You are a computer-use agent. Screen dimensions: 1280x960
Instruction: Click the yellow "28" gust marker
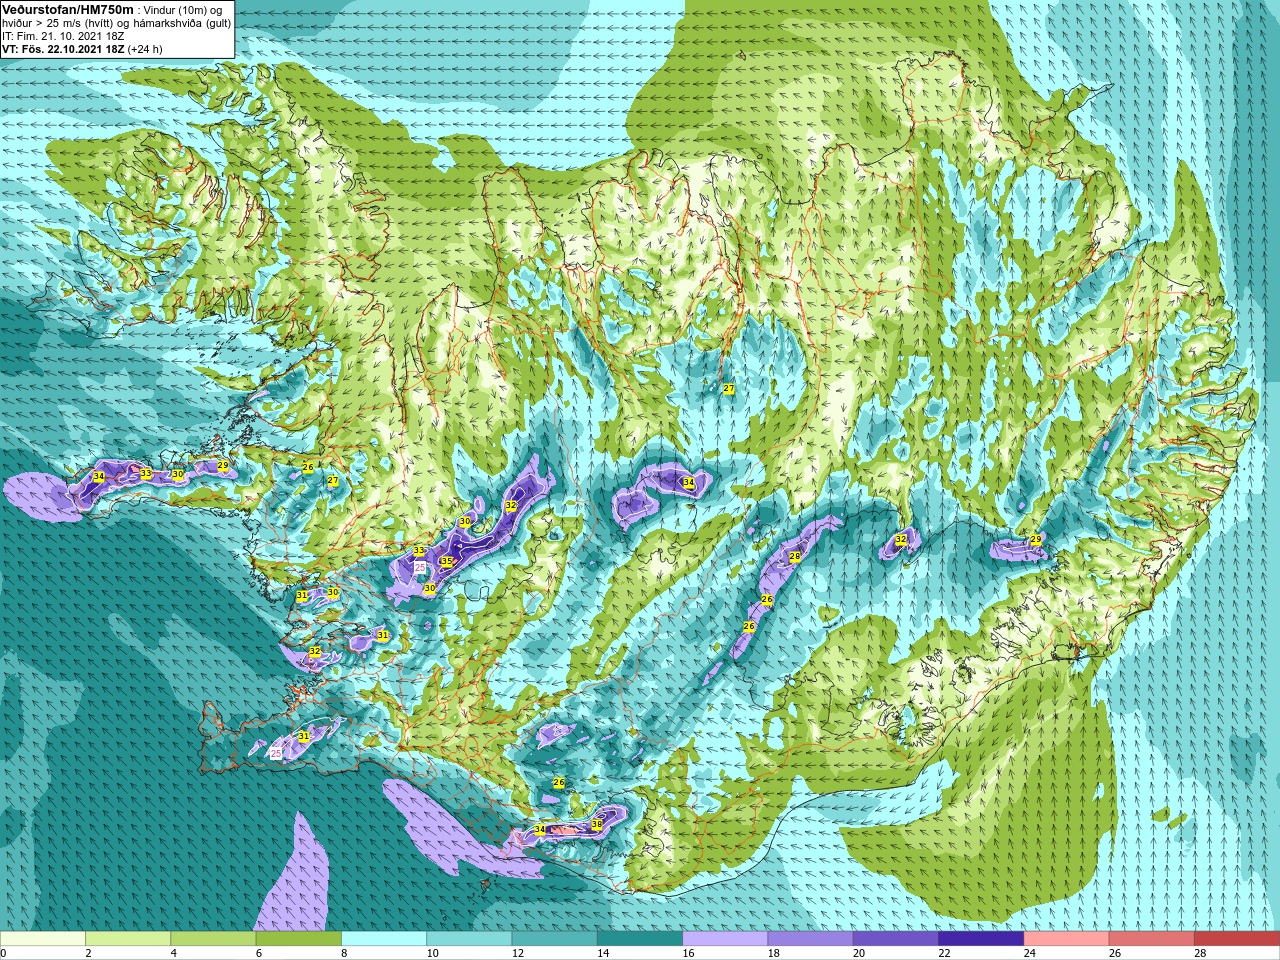coord(794,557)
